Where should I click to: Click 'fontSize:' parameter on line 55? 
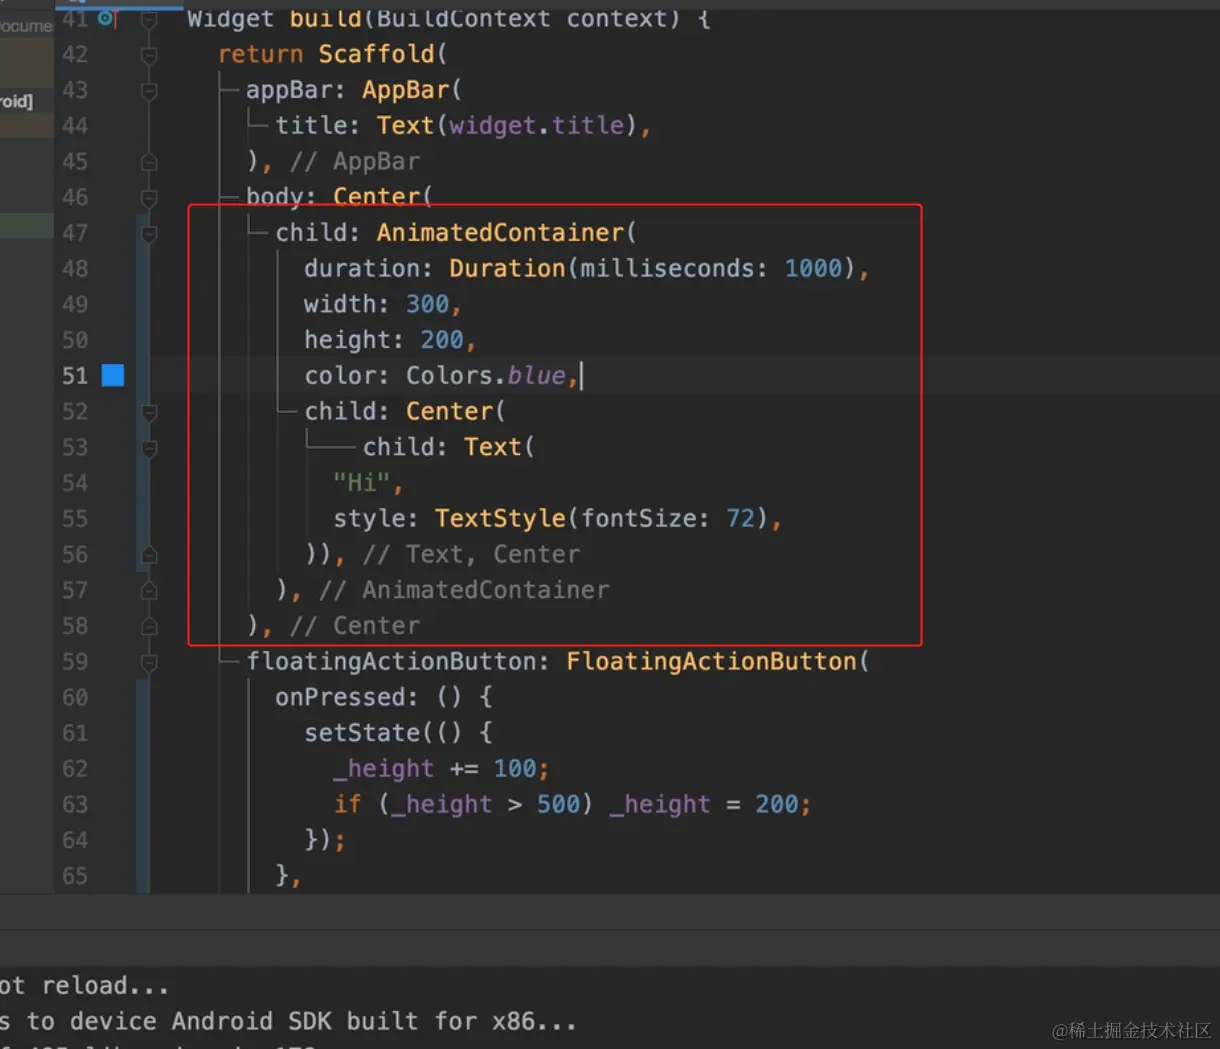(645, 518)
